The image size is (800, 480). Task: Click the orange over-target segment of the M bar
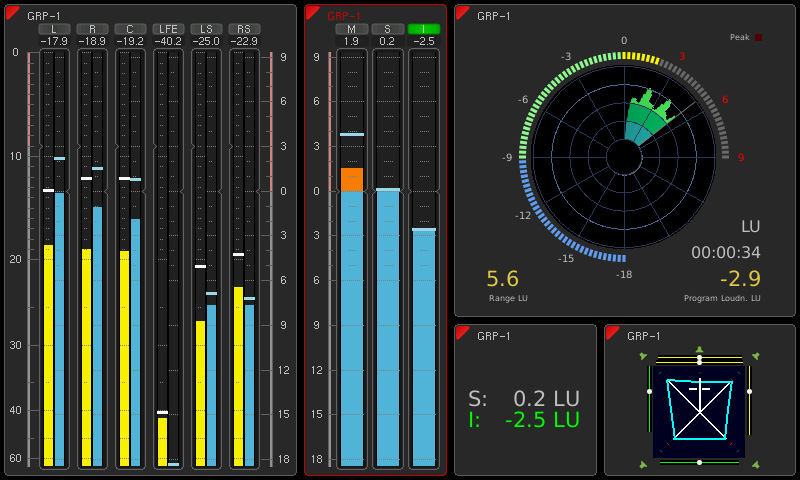[352, 180]
